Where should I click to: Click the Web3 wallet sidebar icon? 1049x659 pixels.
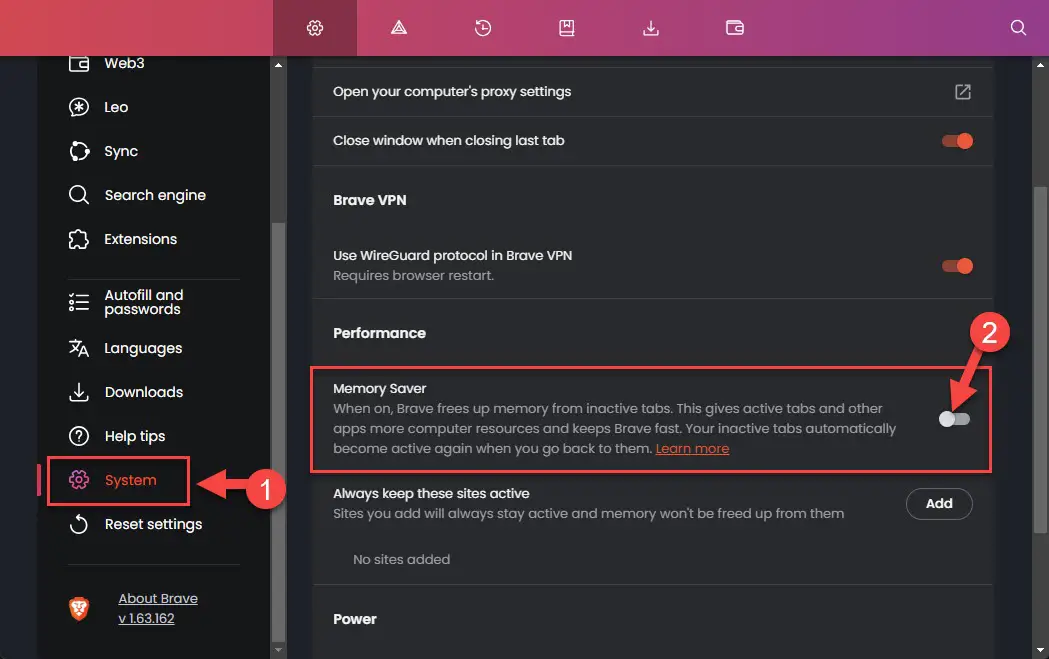click(79, 64)
